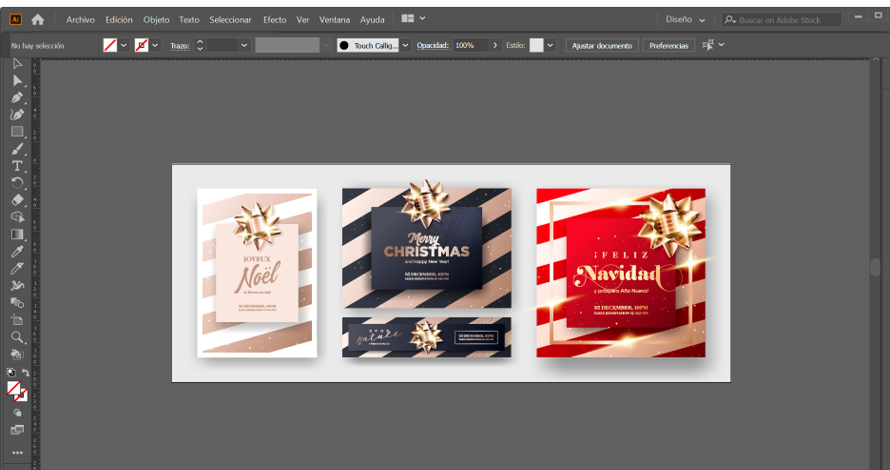Open the Ayuda menu
890x470 pixels.
(372, 19)
